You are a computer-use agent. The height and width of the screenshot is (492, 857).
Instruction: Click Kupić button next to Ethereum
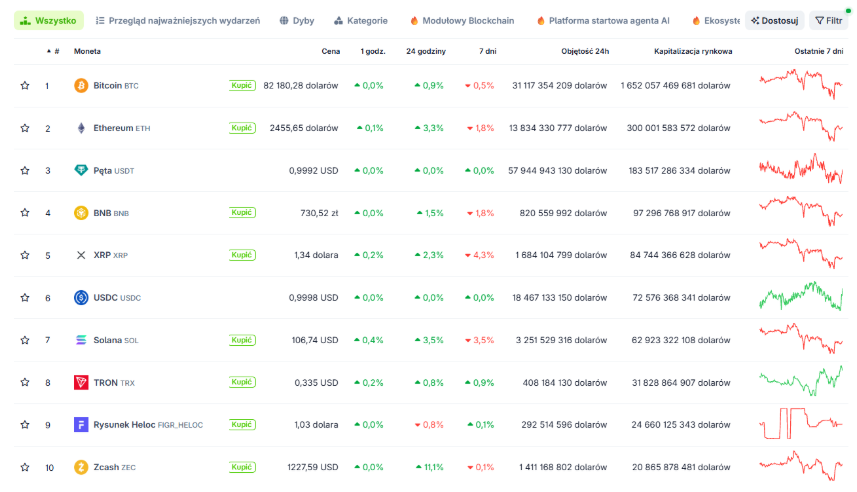click(x=242, y=128)
